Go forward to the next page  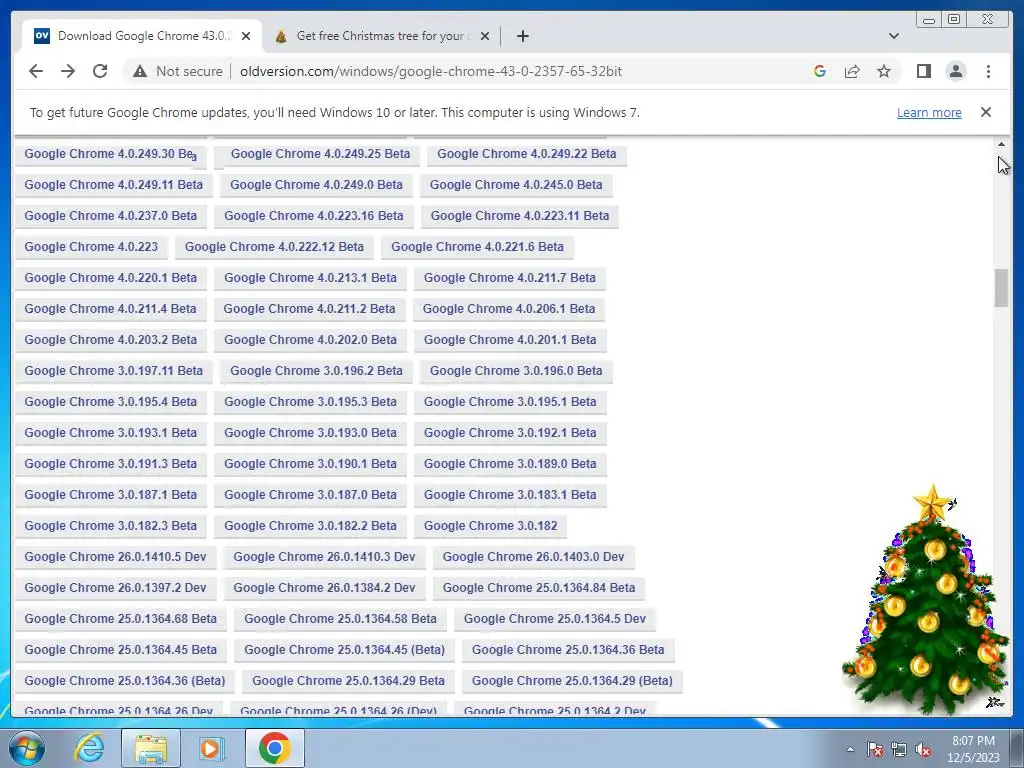(68, 71)
